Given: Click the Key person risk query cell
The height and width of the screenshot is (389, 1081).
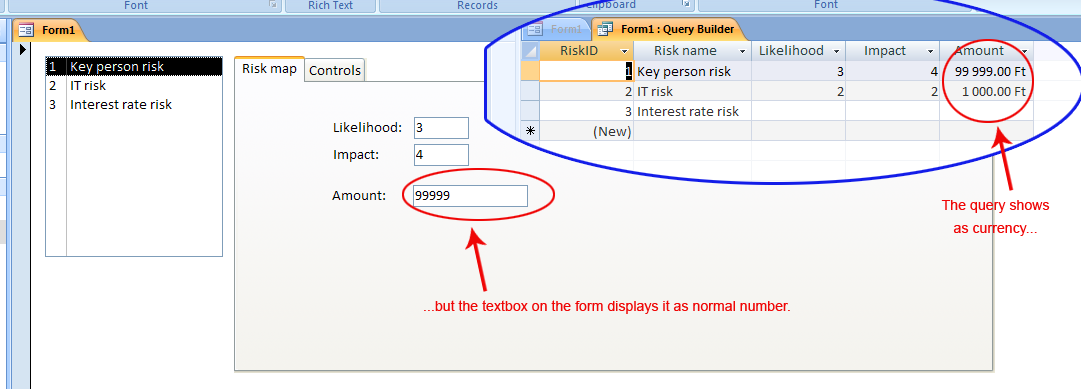Looking at the screenshot, I should [x=692, y=71].
